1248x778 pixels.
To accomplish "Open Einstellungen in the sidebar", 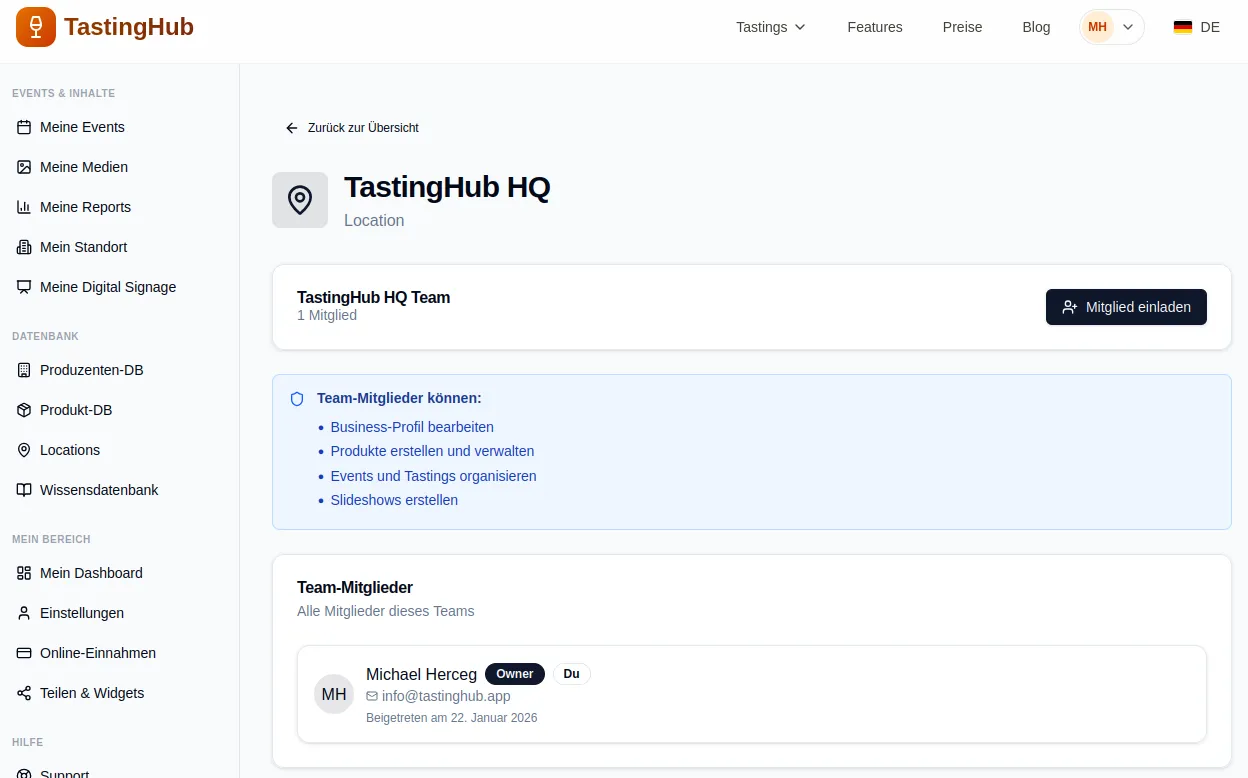I will tap(82, 613).
